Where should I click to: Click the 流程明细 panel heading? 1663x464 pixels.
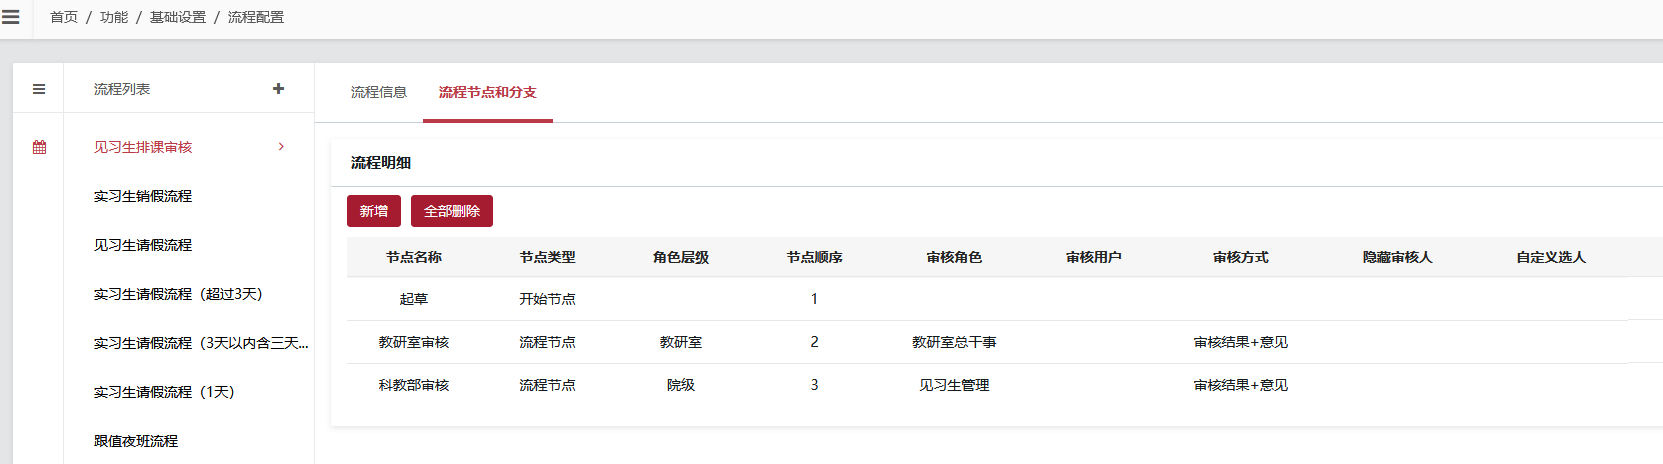[x=381, y=162]
